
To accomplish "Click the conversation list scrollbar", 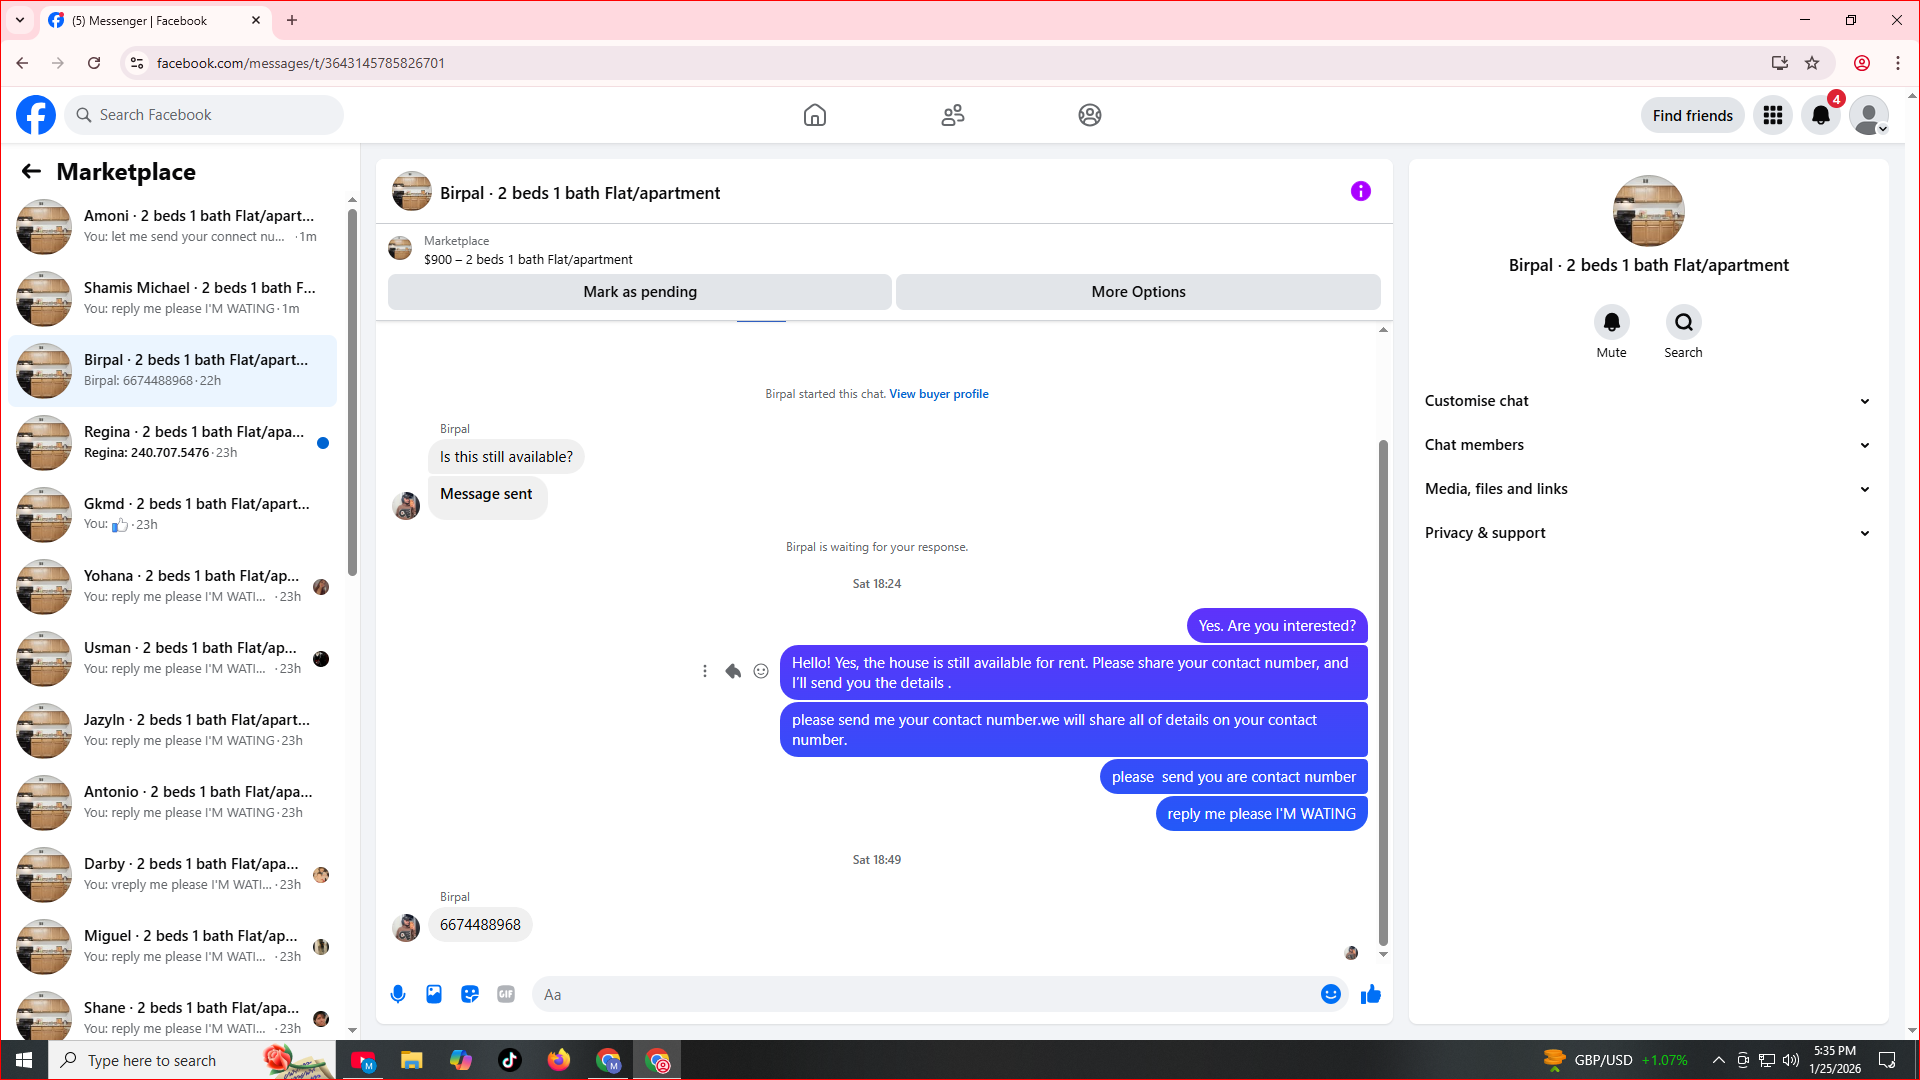I will [352, 392].
